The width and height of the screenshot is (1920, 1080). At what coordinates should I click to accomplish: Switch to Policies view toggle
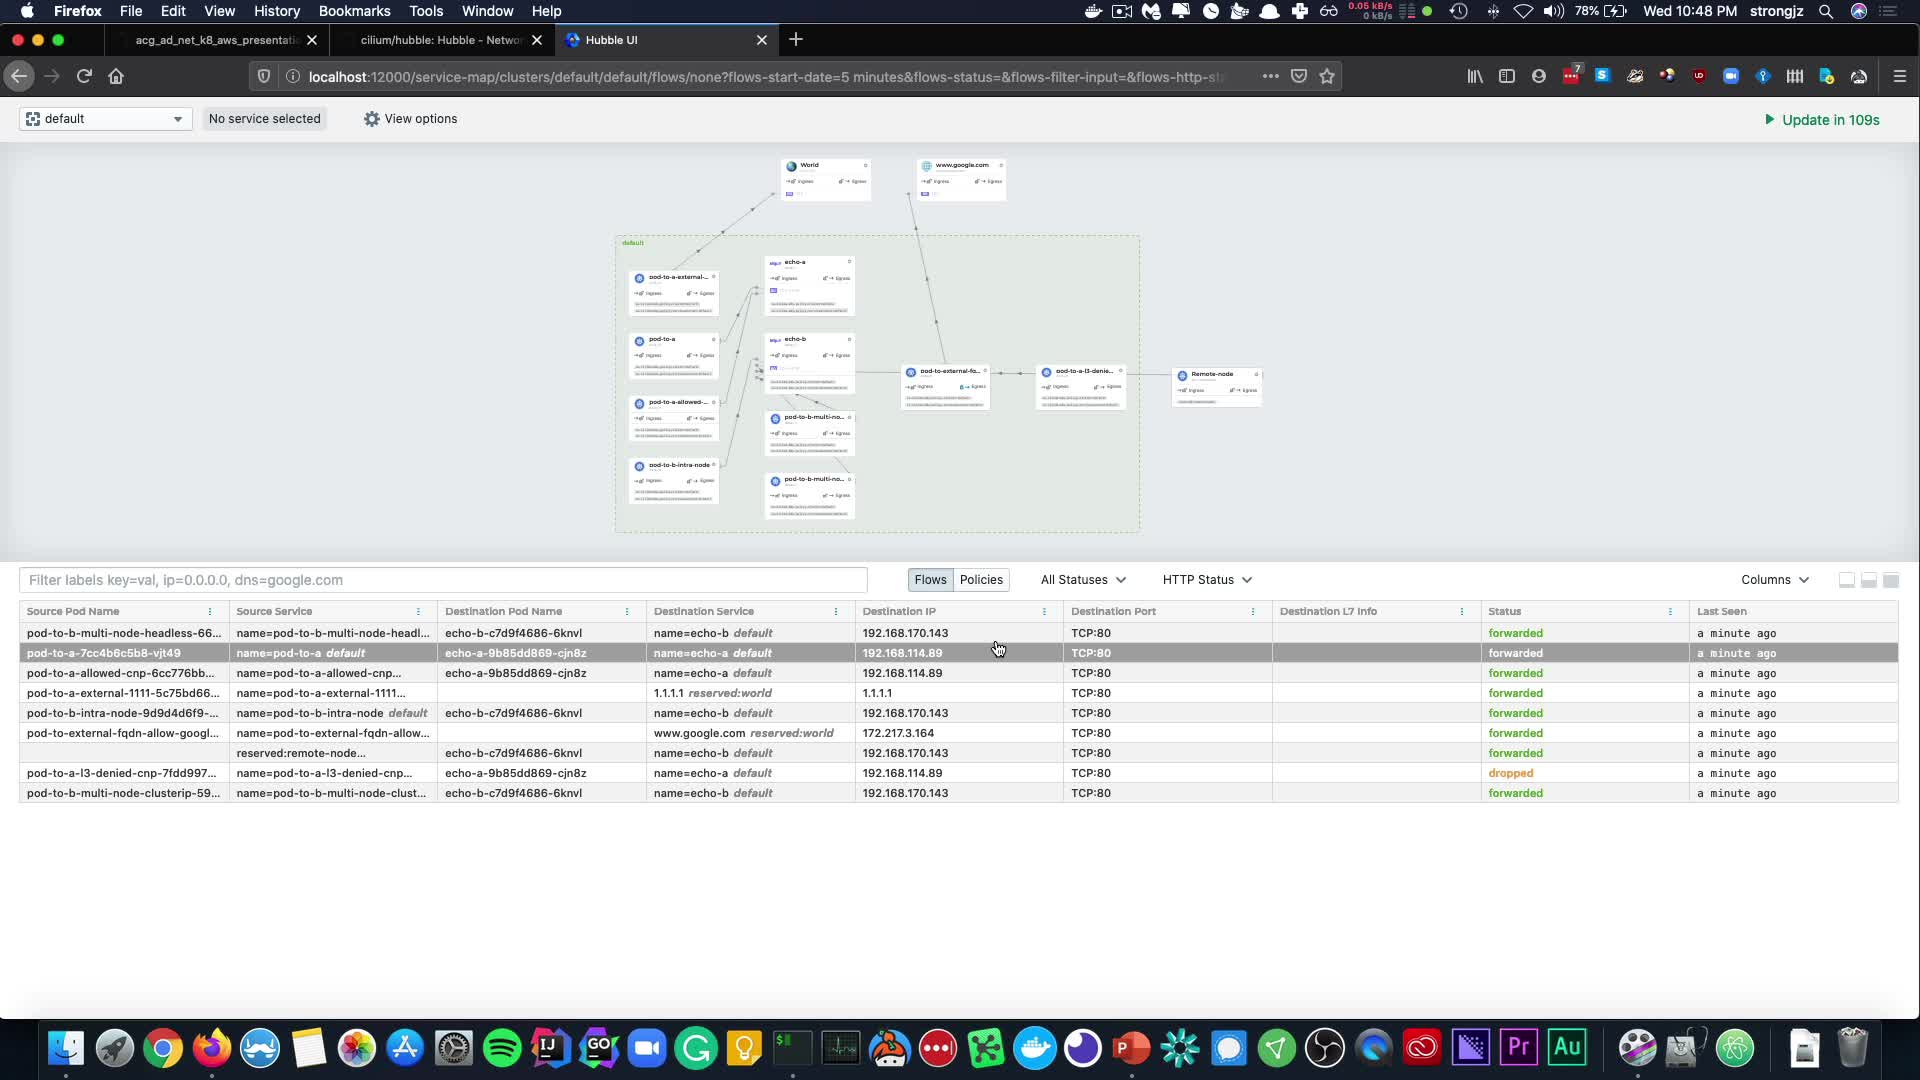[981, 580]
